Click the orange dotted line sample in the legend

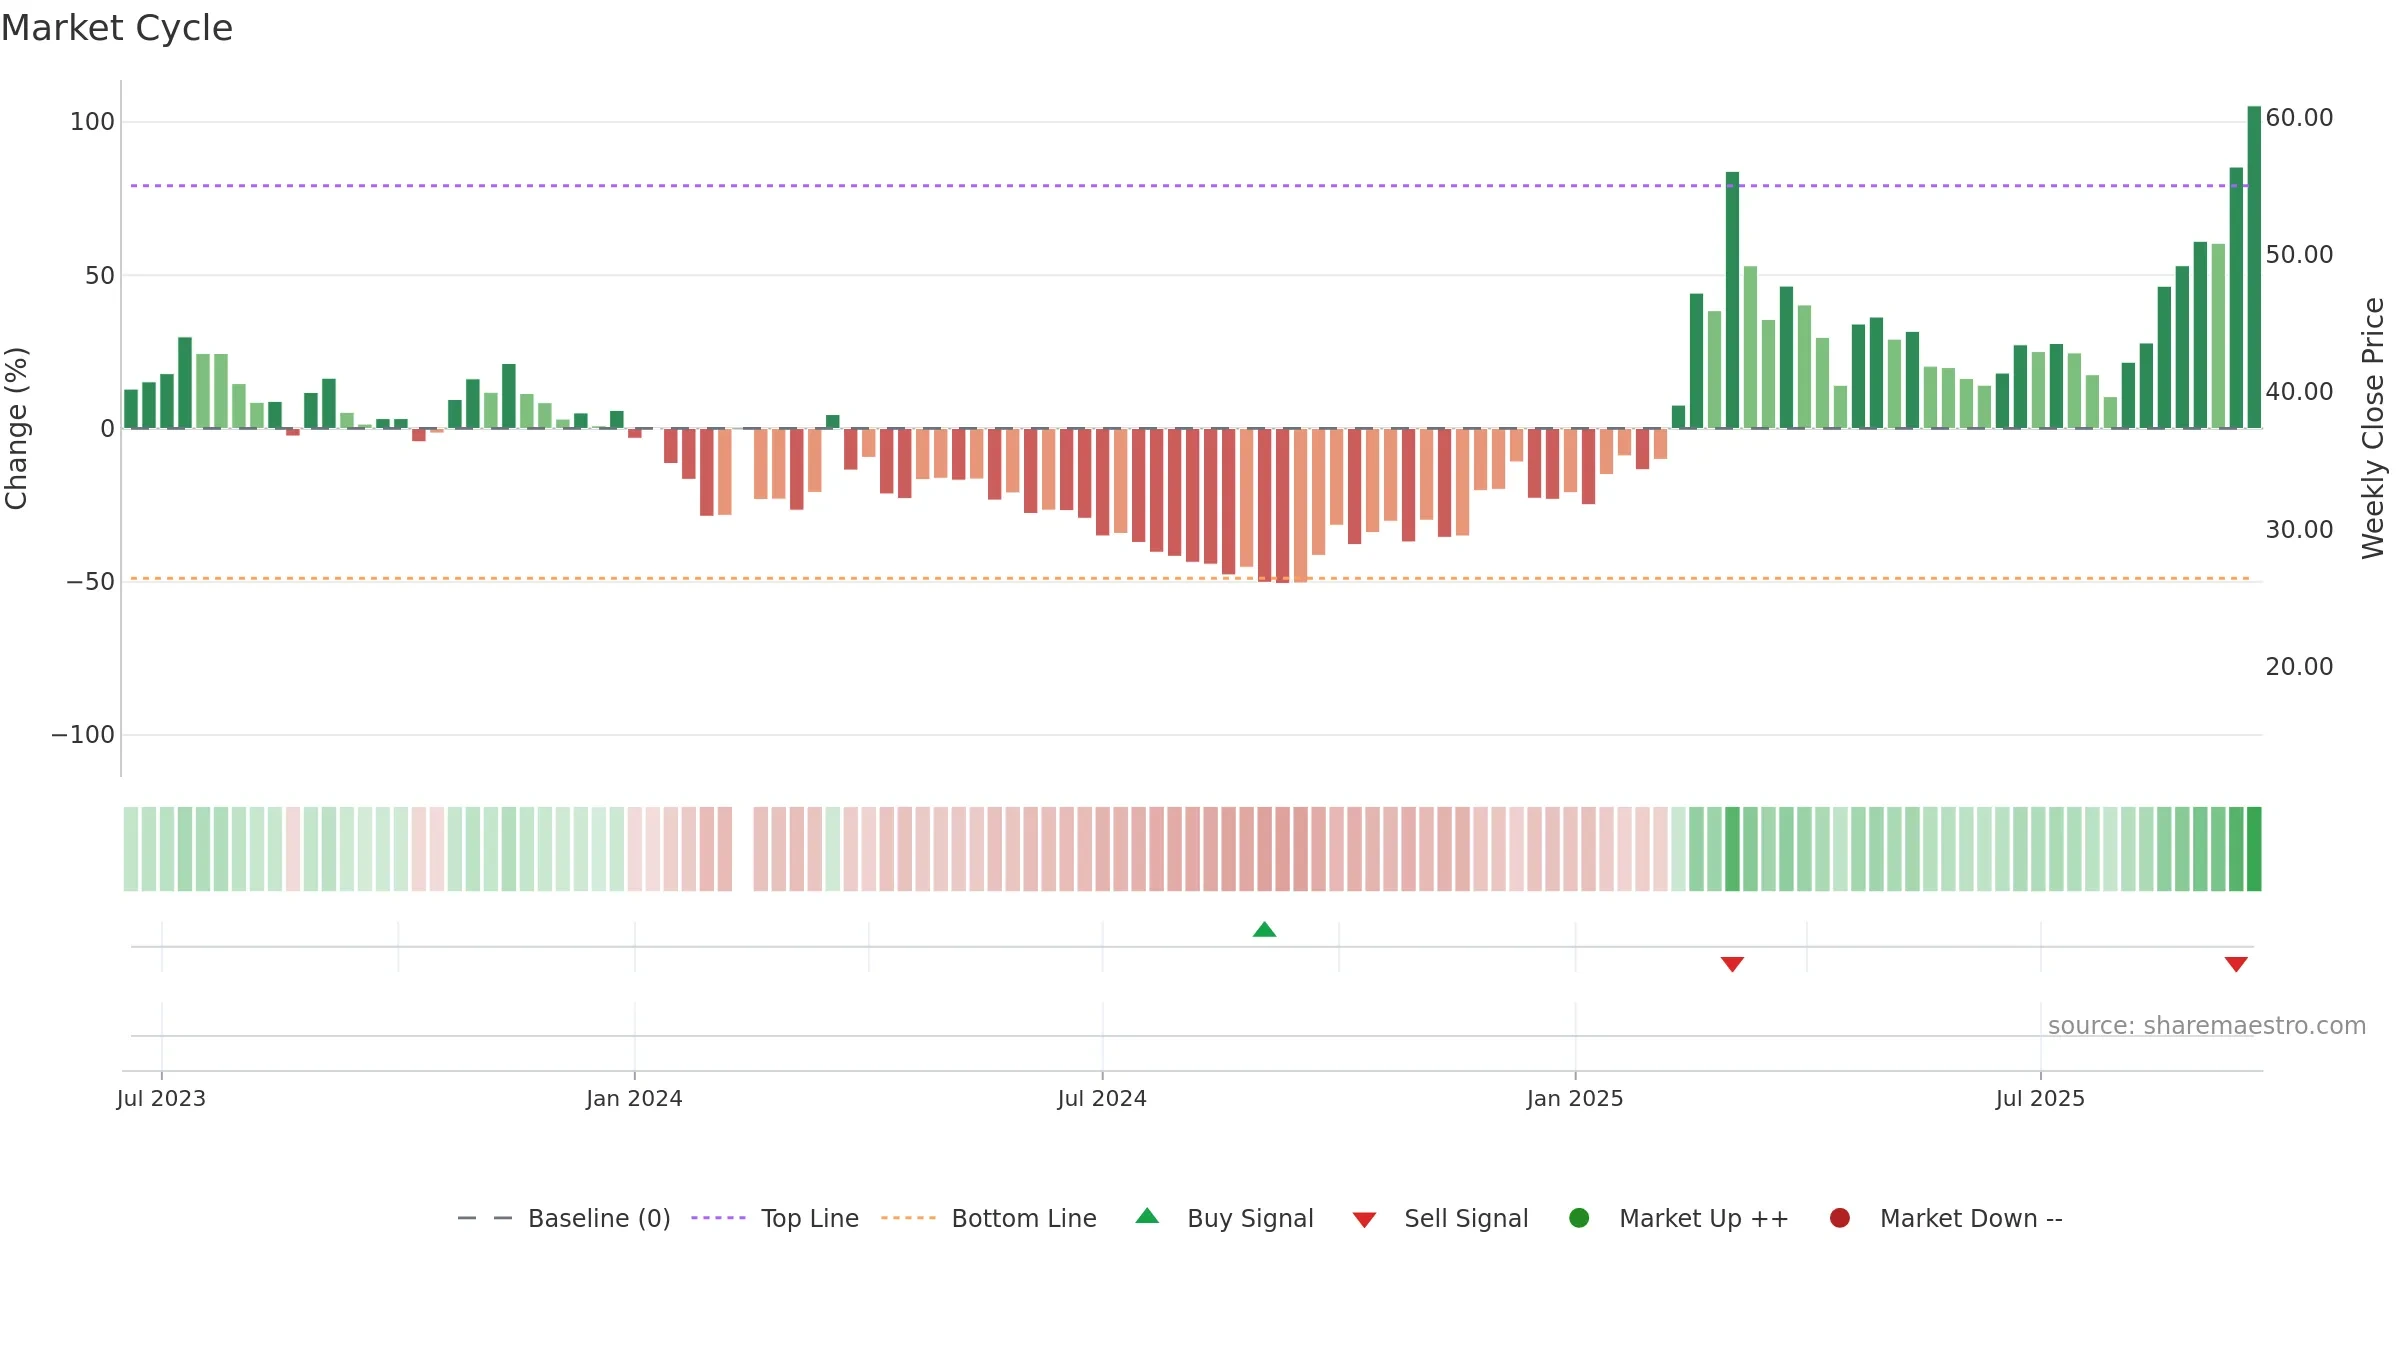908,1218
